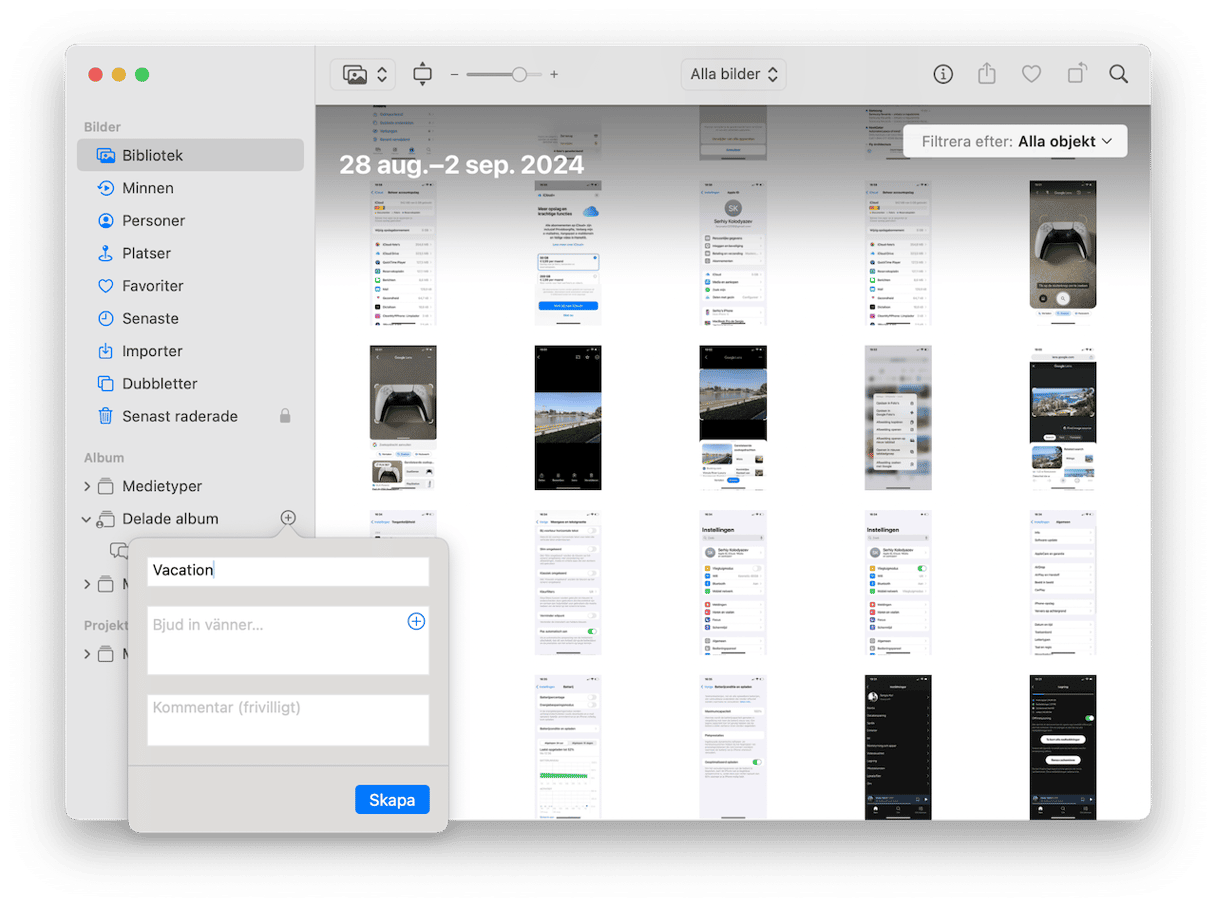
Task: Select Importer download icon
Action: pos(105,351)
